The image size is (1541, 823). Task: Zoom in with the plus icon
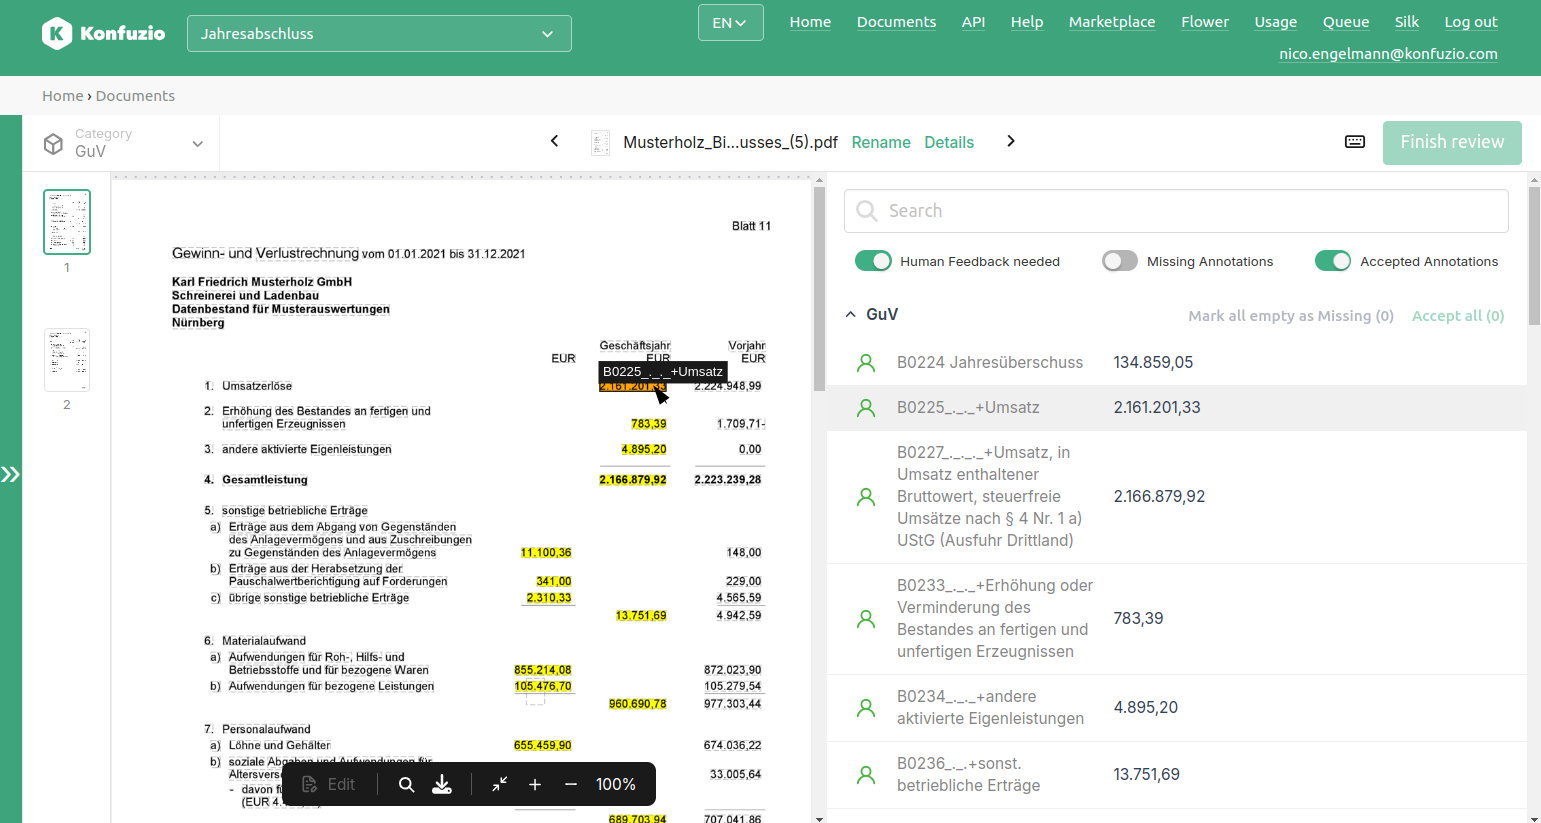point(535,785)
